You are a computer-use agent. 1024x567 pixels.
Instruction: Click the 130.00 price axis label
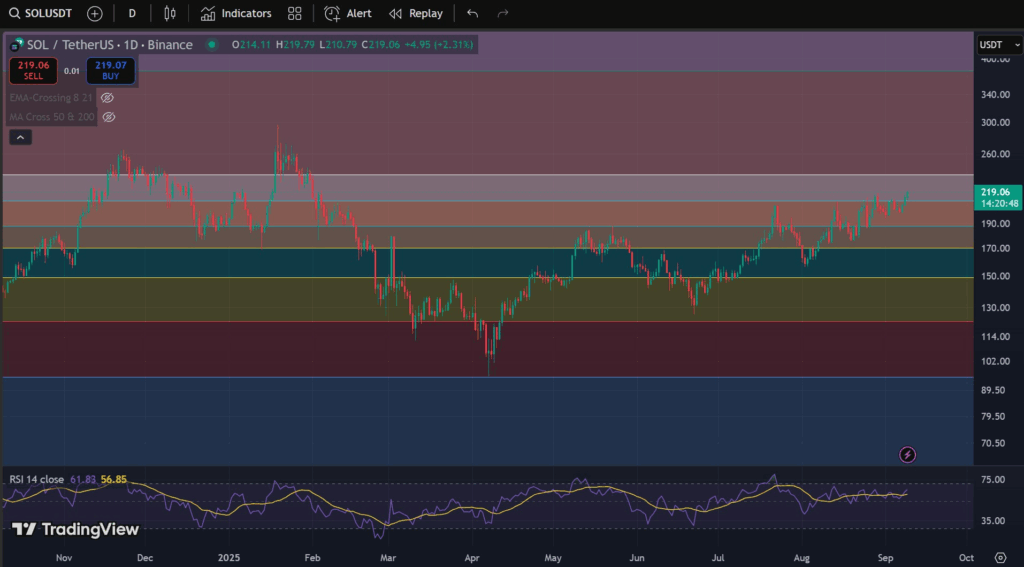point(995,308)
